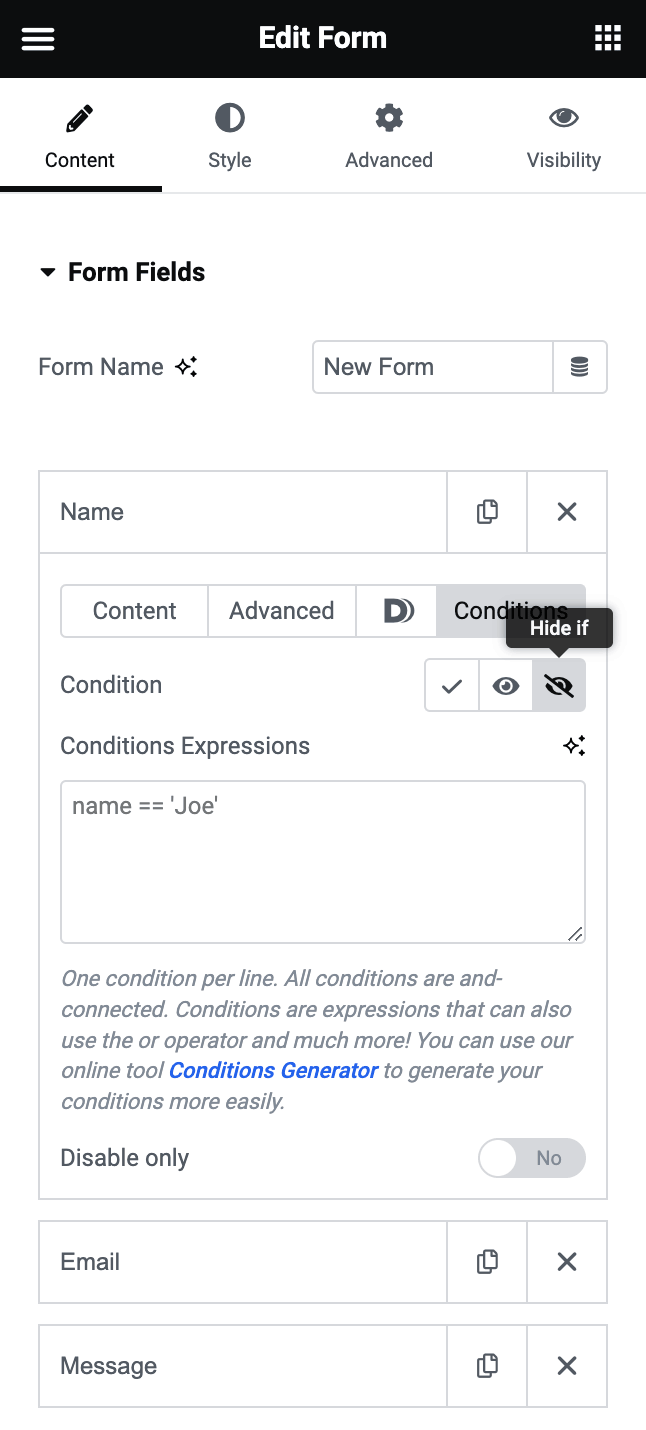Duplicate the Email form field
Screen dimensions: 646x1430
point(487,1261)
